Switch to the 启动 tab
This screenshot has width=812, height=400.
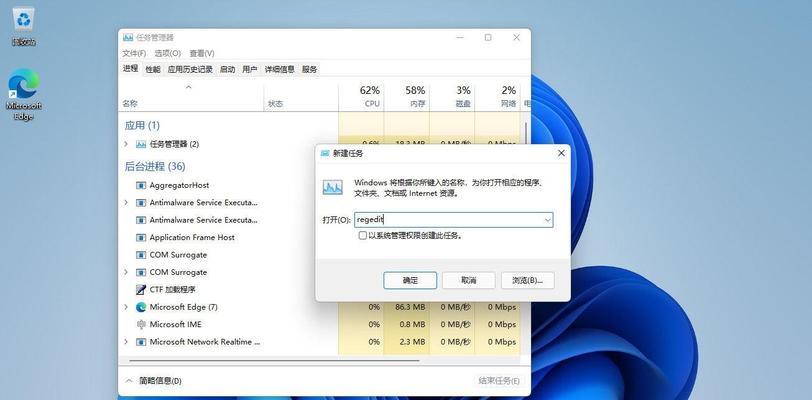pos(227,69)
